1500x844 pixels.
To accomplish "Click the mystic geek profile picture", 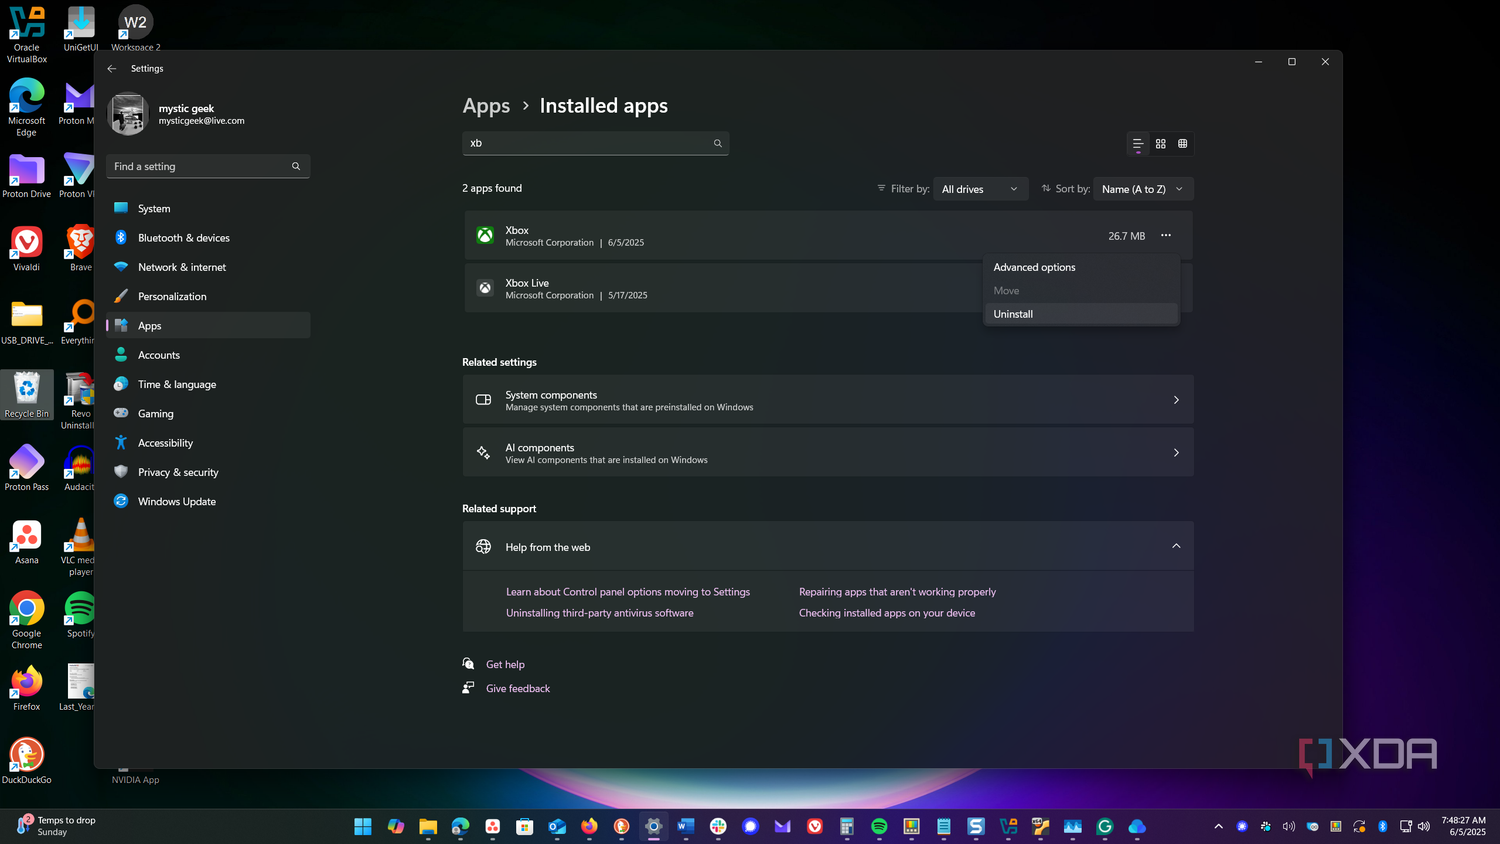I will [128, 114].
